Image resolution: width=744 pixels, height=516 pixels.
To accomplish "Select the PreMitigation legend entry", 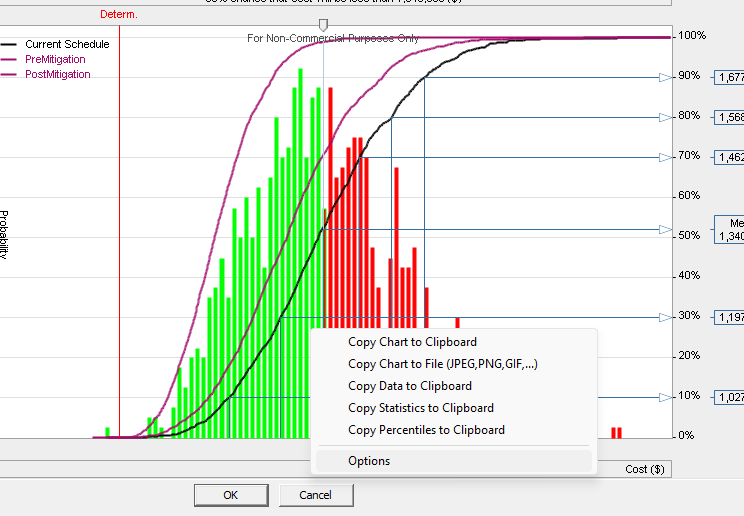I will click(x=55, y=60).
